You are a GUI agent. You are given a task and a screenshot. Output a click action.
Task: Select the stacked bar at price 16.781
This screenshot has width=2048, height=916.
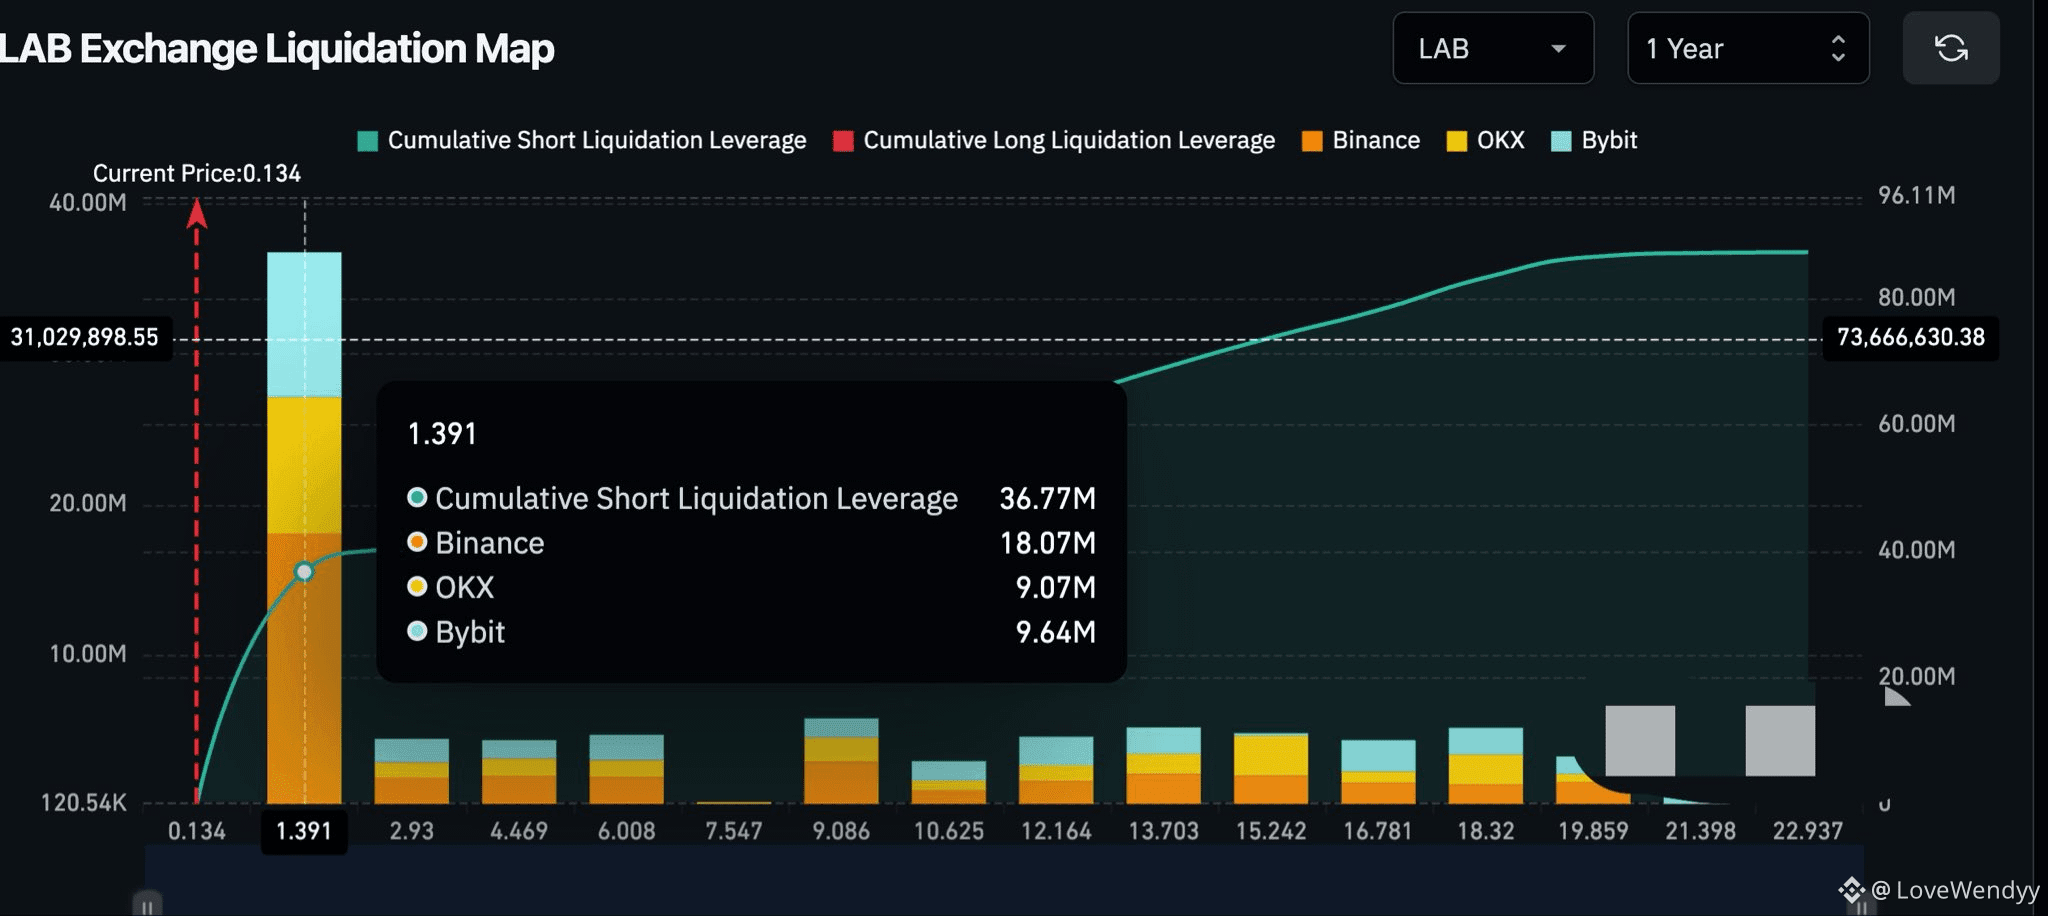[x=1378, y=772]
